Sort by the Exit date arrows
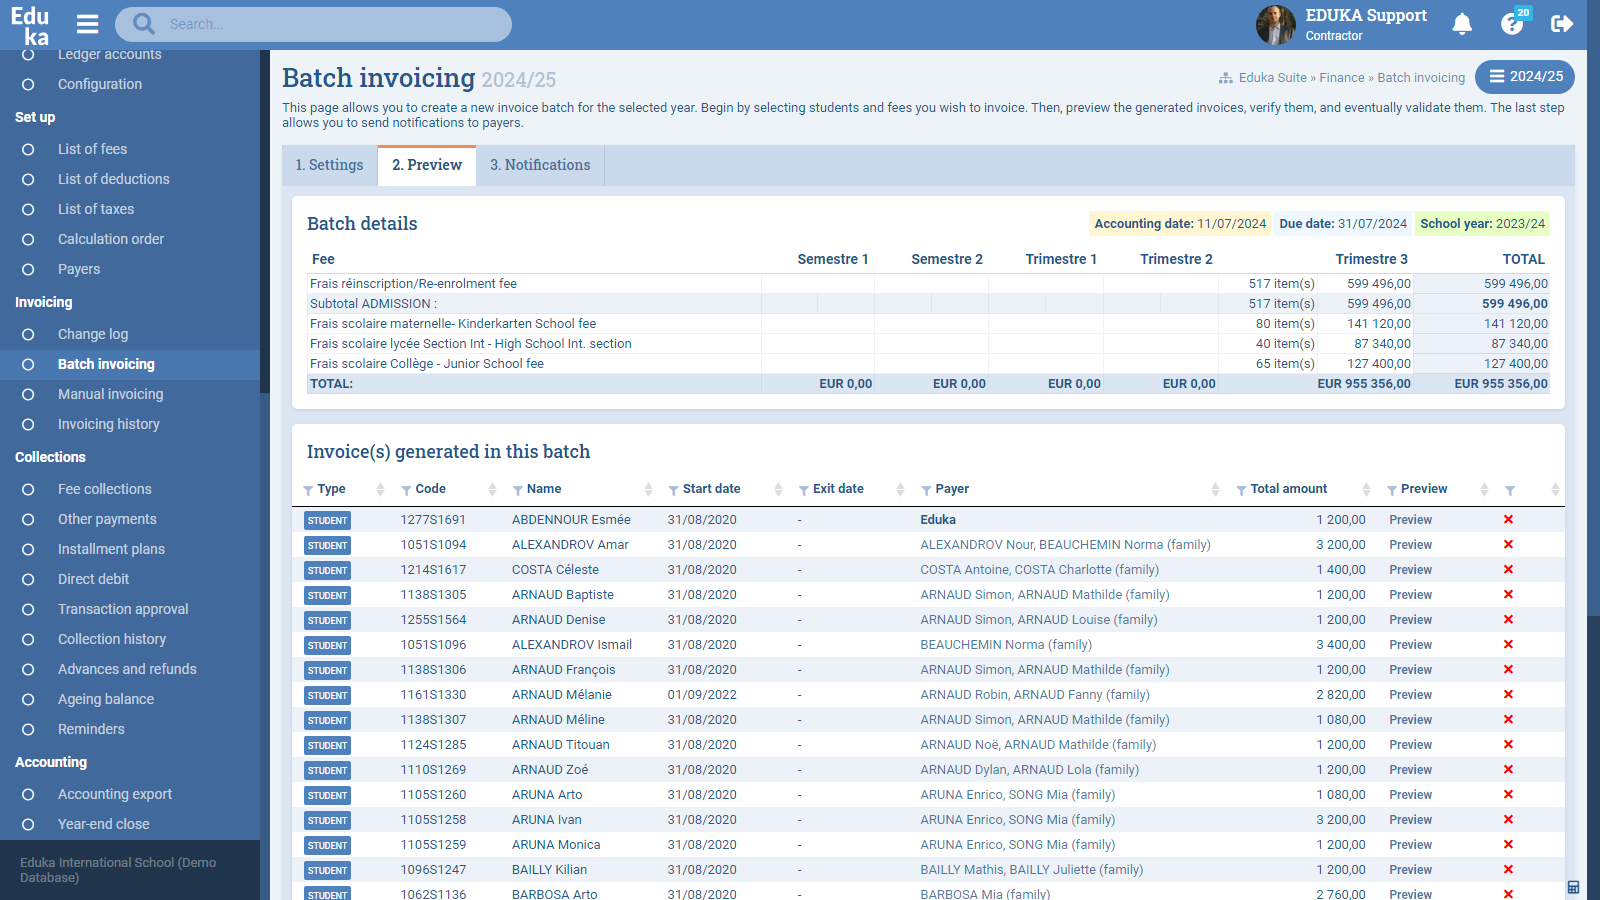Viewport: 1600px width, 900px height. (900, 489)
